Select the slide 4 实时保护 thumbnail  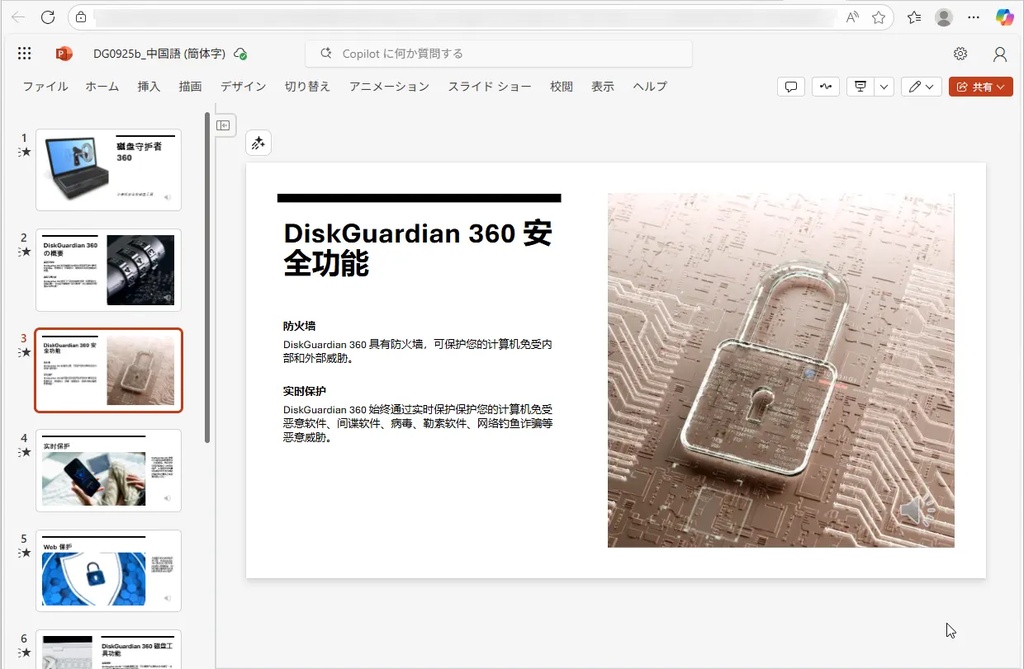pos(108,470)
